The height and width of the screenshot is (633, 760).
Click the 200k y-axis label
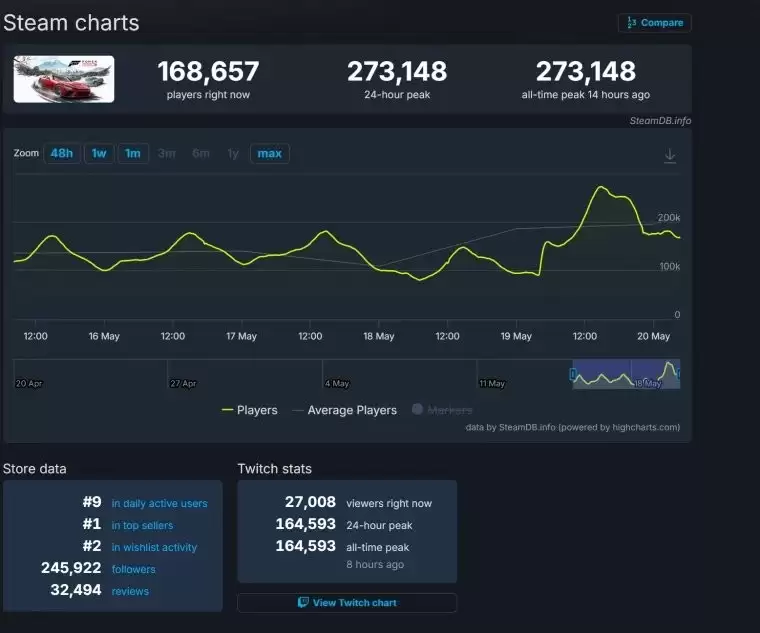click(668, 218)
